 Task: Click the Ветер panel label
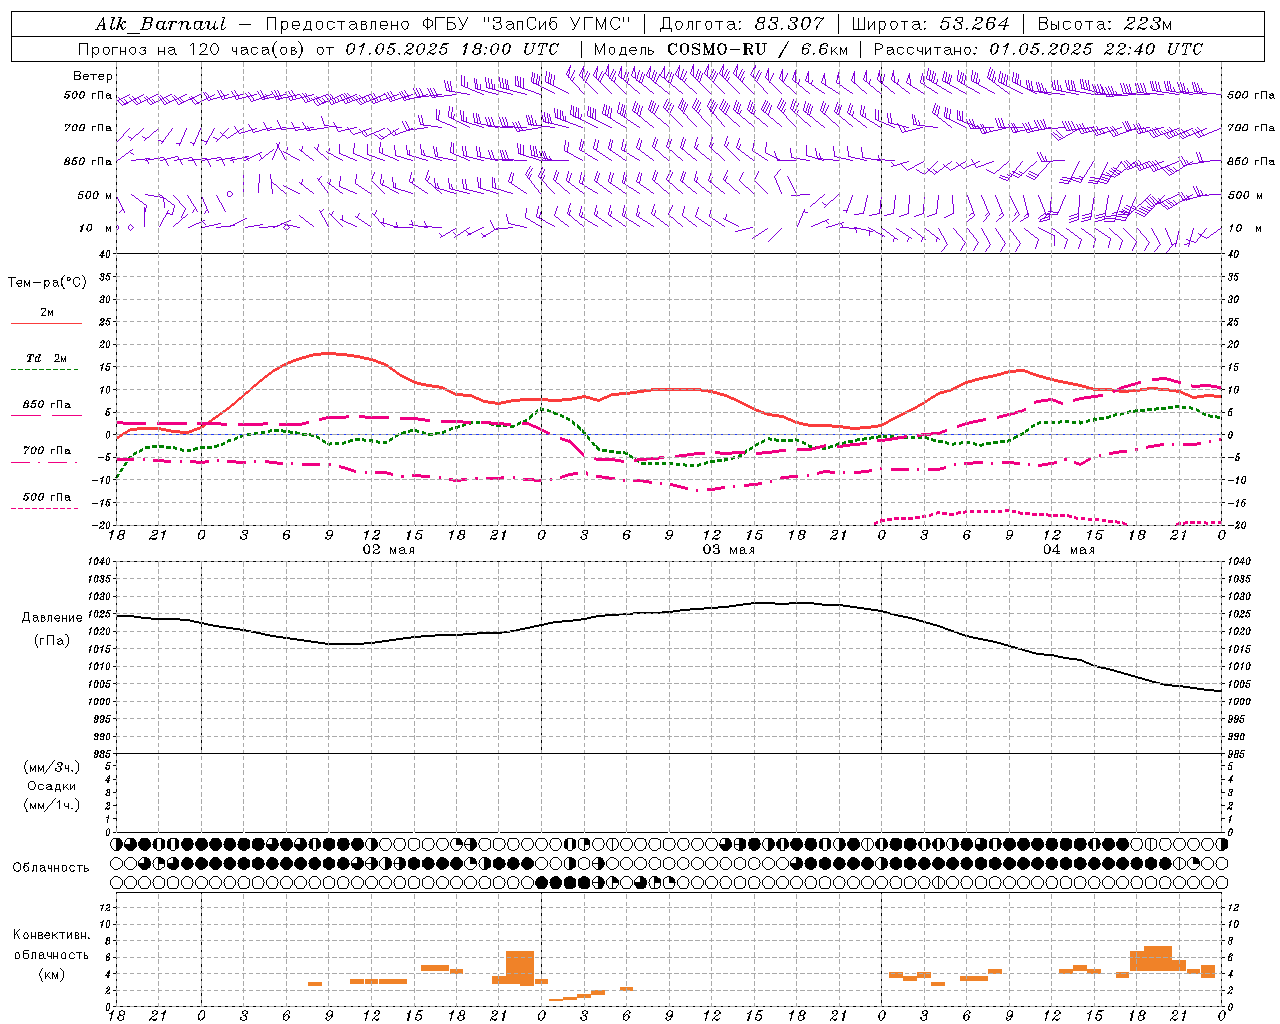93,76
